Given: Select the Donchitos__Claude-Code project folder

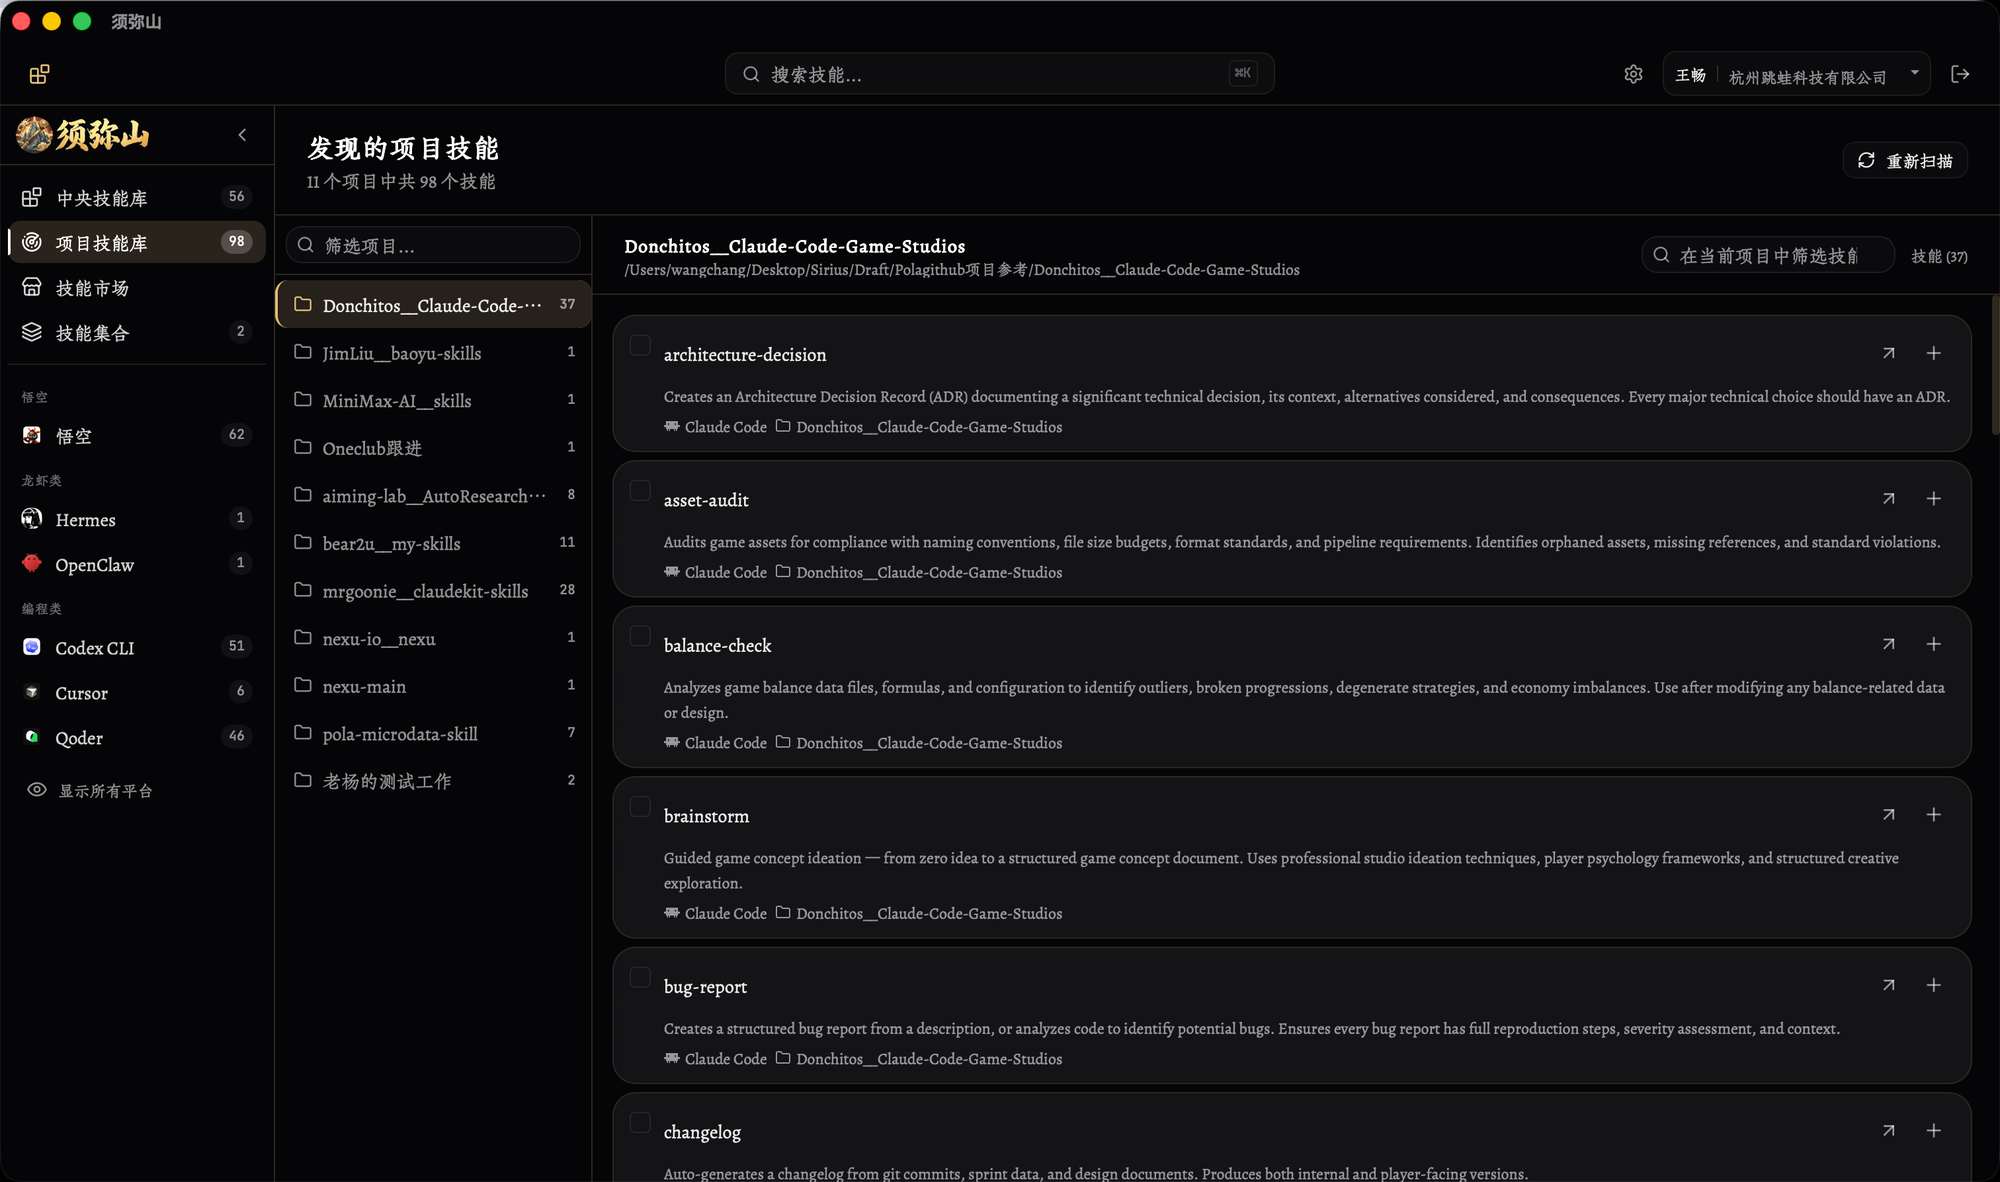Looking at the screenshot, I should click(434, 305).
